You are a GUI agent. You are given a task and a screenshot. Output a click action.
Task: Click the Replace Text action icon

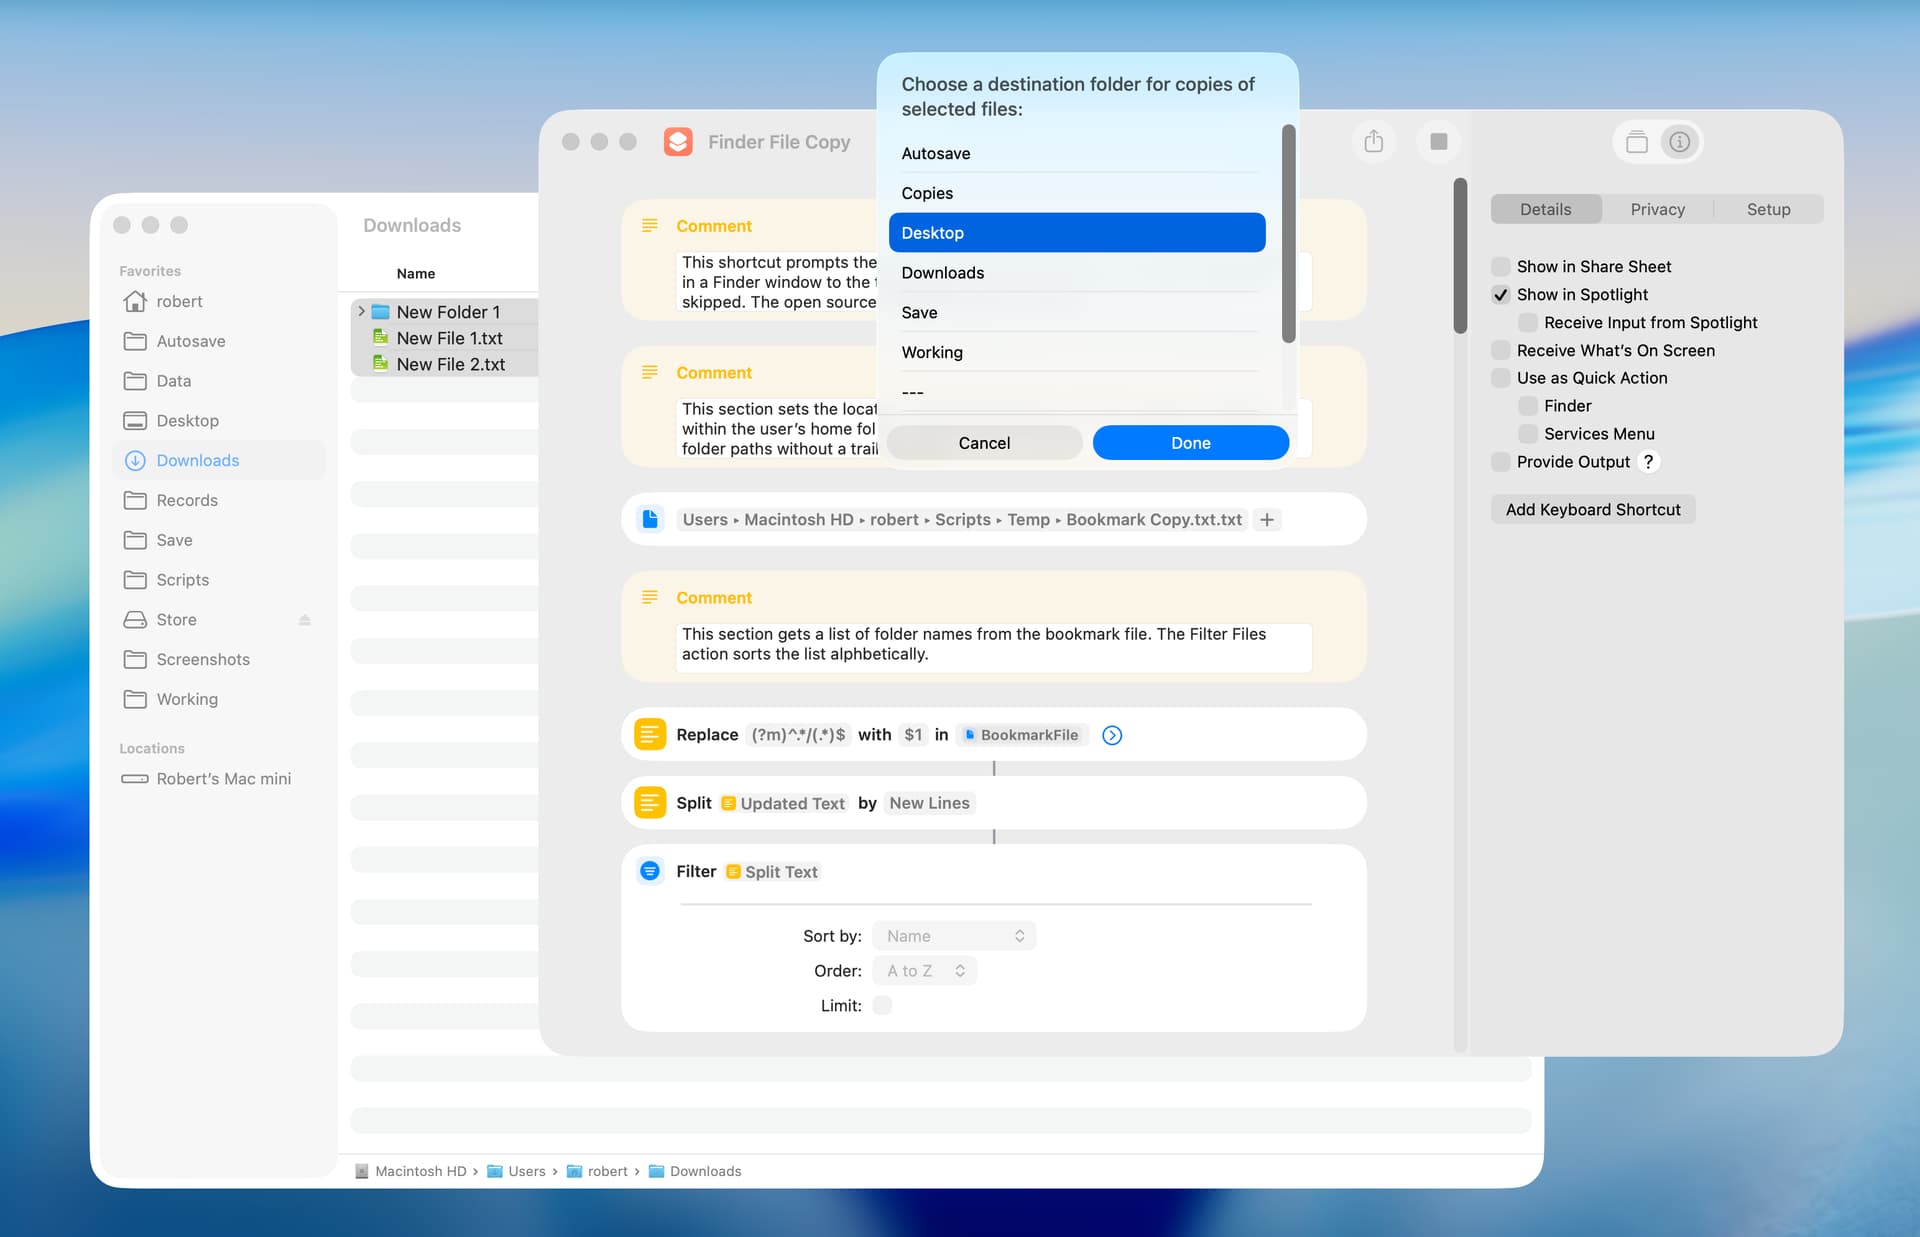click(650, 735)
